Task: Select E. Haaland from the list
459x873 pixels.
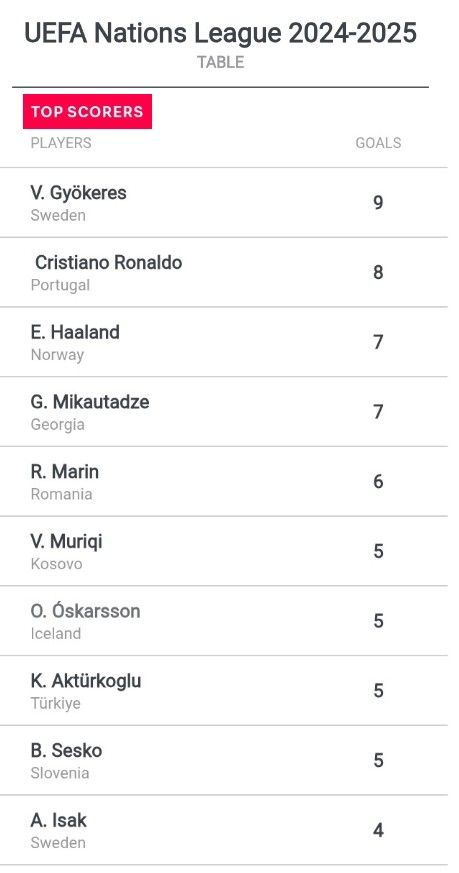Action: 223,342
